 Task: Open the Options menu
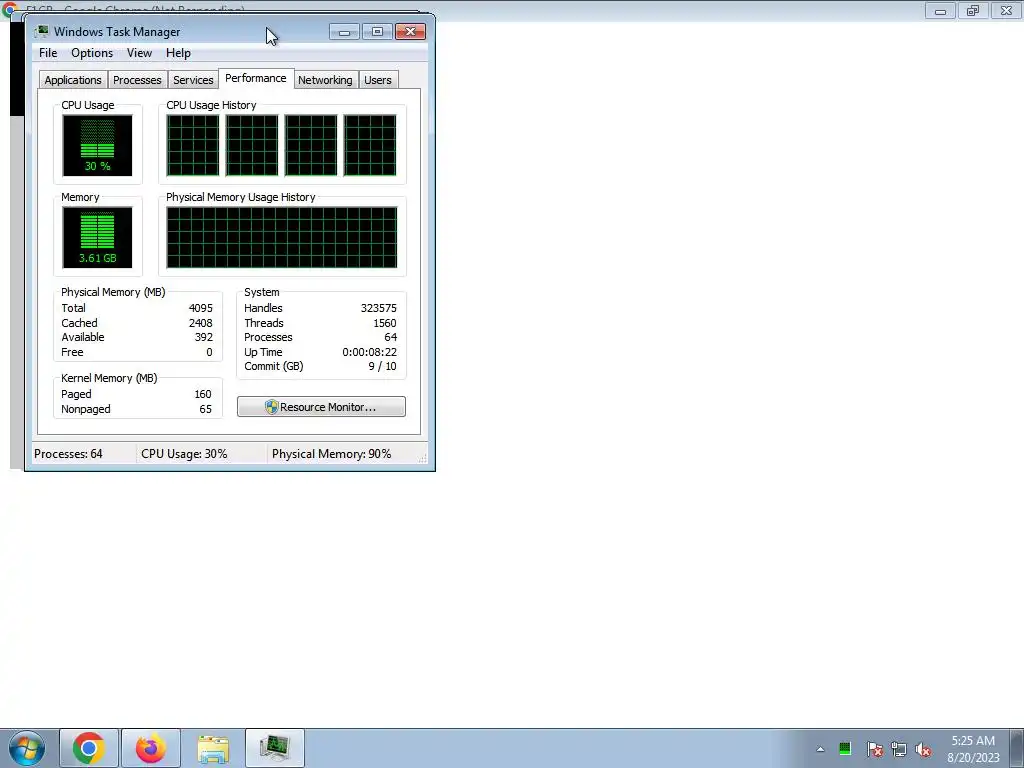(91, 53)
